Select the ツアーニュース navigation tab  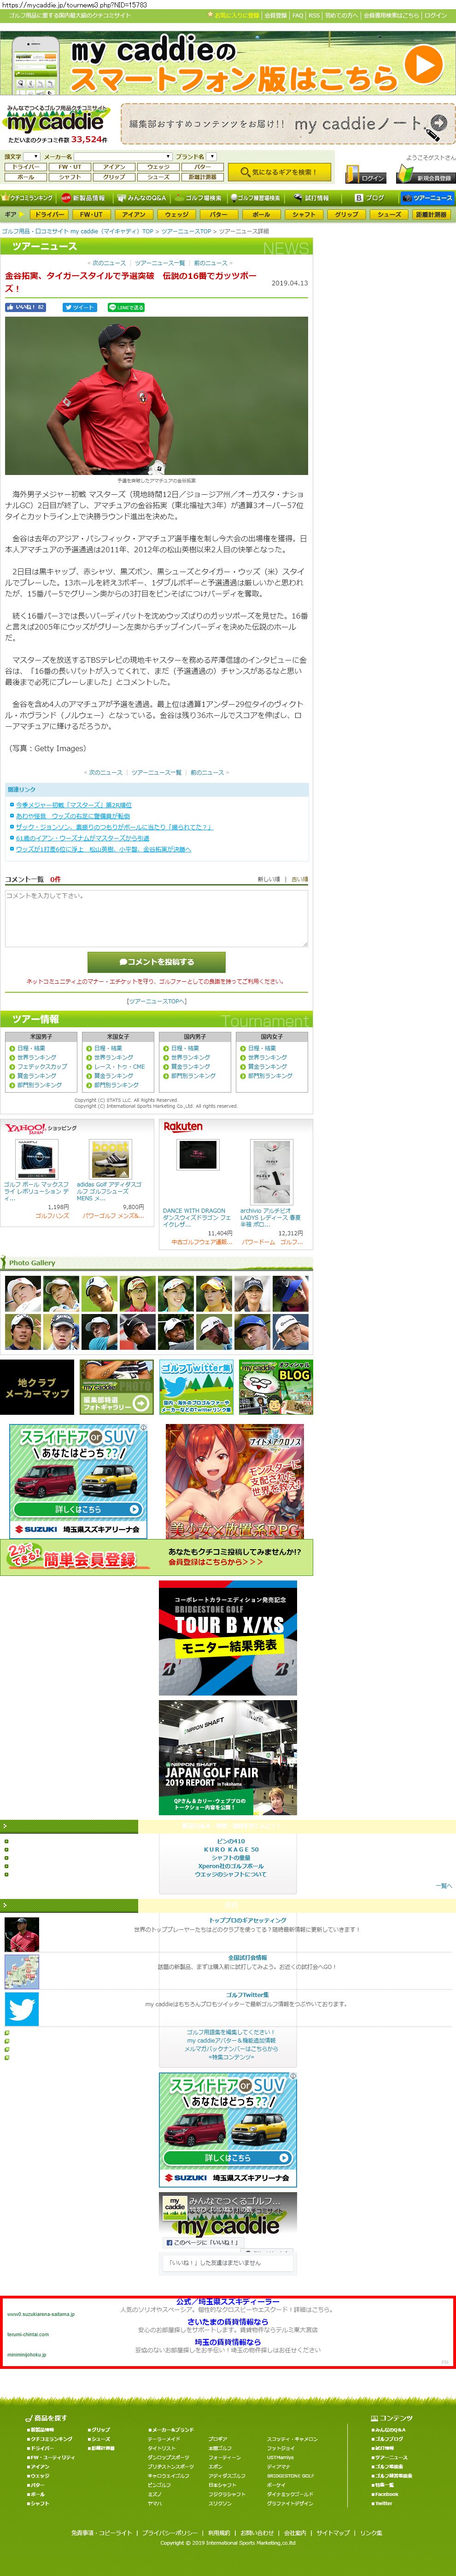pyautogui.click(x=428, y=198)
